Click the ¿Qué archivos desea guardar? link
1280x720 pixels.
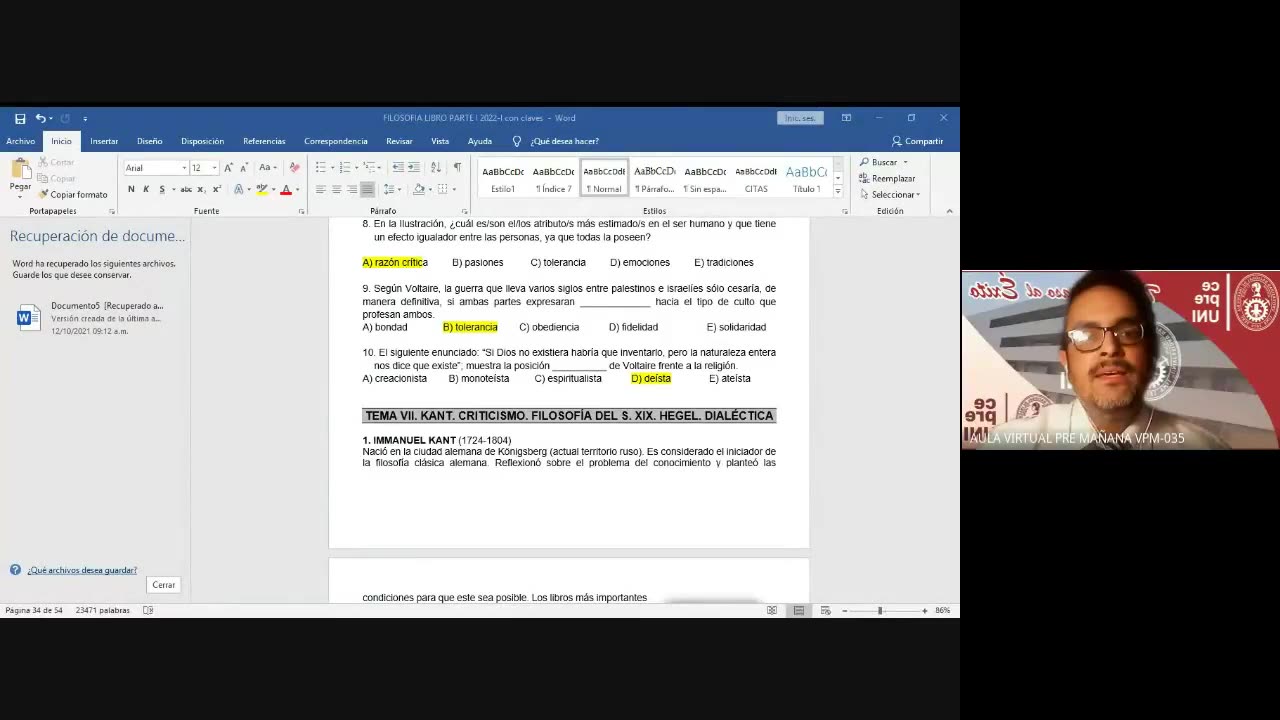point(82,570)
